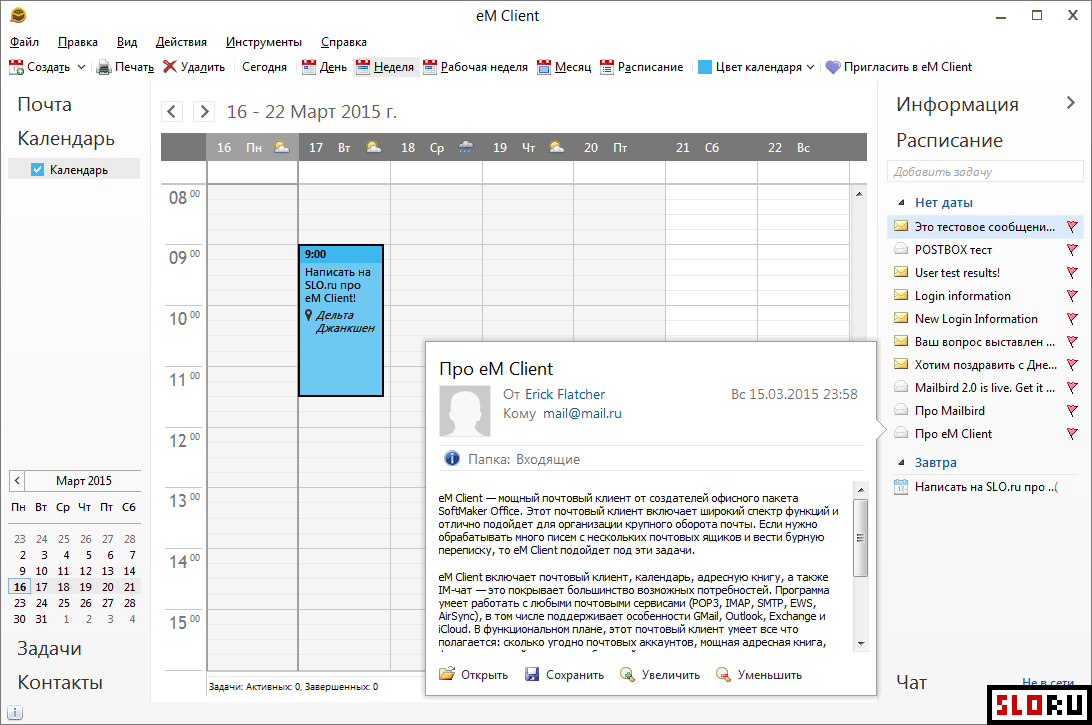Click sender Erick Flatcher link
This screenshot has width=1092, height=725.
[565, 394]
